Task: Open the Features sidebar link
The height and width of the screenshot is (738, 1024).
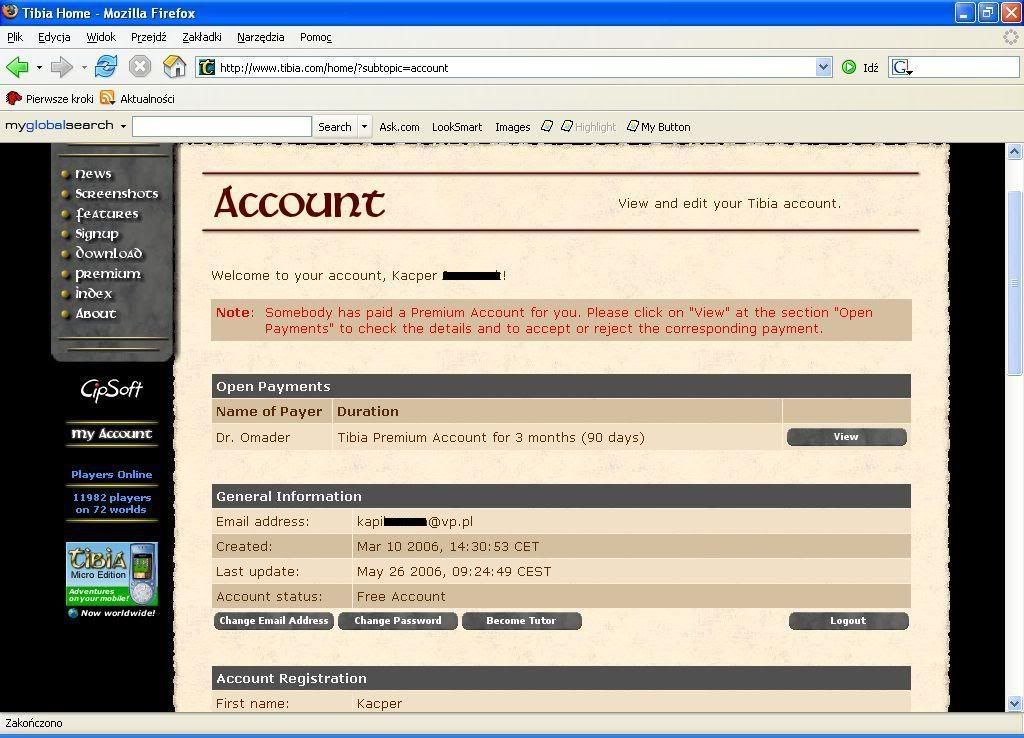Action: point(106,214)
